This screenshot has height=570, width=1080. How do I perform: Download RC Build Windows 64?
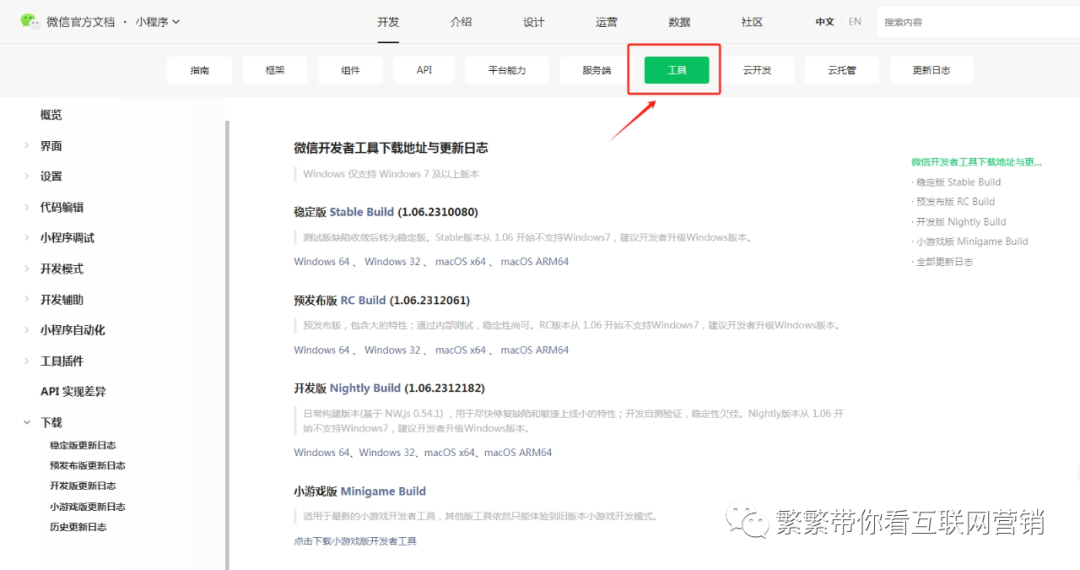click(x=322, y=350)
